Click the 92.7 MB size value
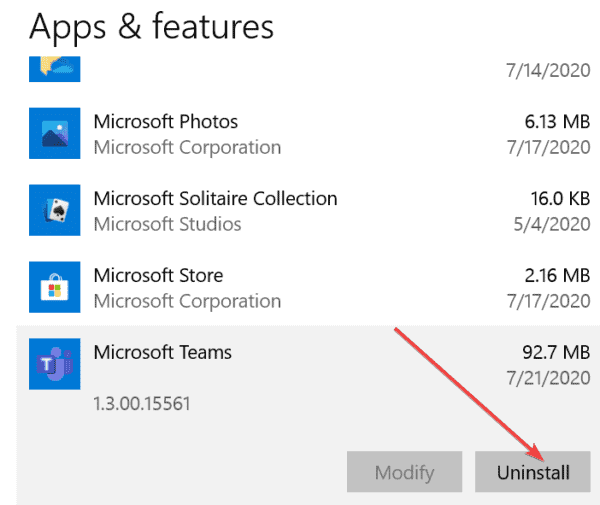The height and width of the screenshot is (505, 600). coord(556,352)
